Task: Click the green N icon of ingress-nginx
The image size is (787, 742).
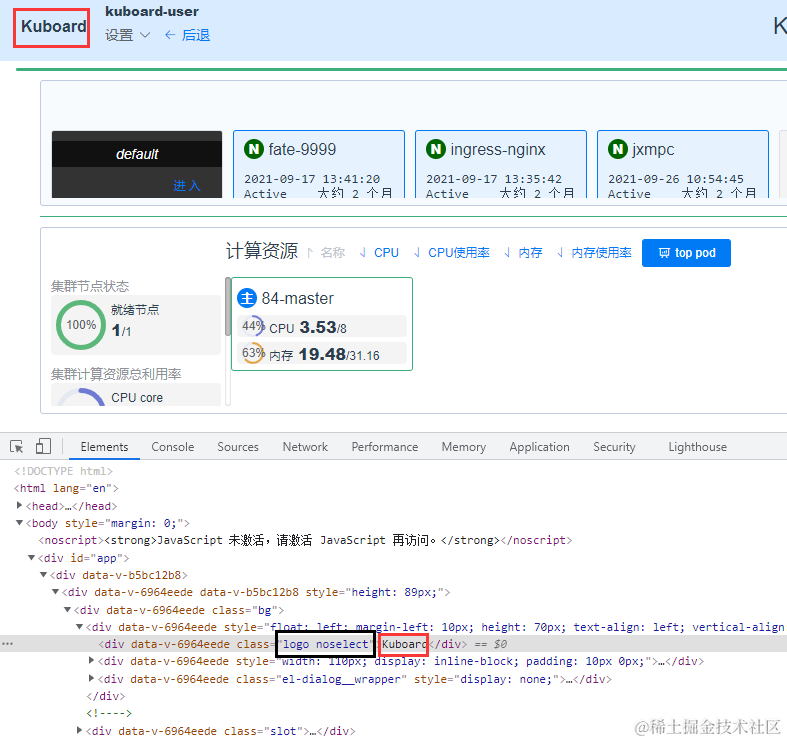Action: click(436, 149)
